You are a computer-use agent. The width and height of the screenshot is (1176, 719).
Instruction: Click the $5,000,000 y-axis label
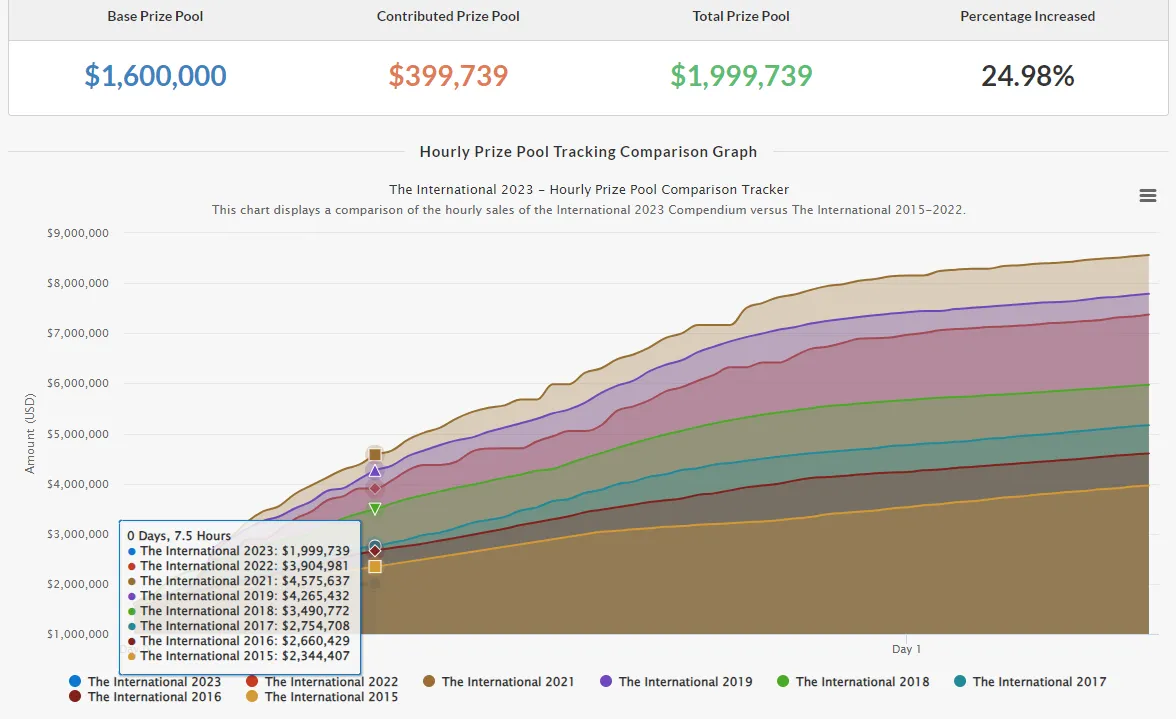coord(78,434)
